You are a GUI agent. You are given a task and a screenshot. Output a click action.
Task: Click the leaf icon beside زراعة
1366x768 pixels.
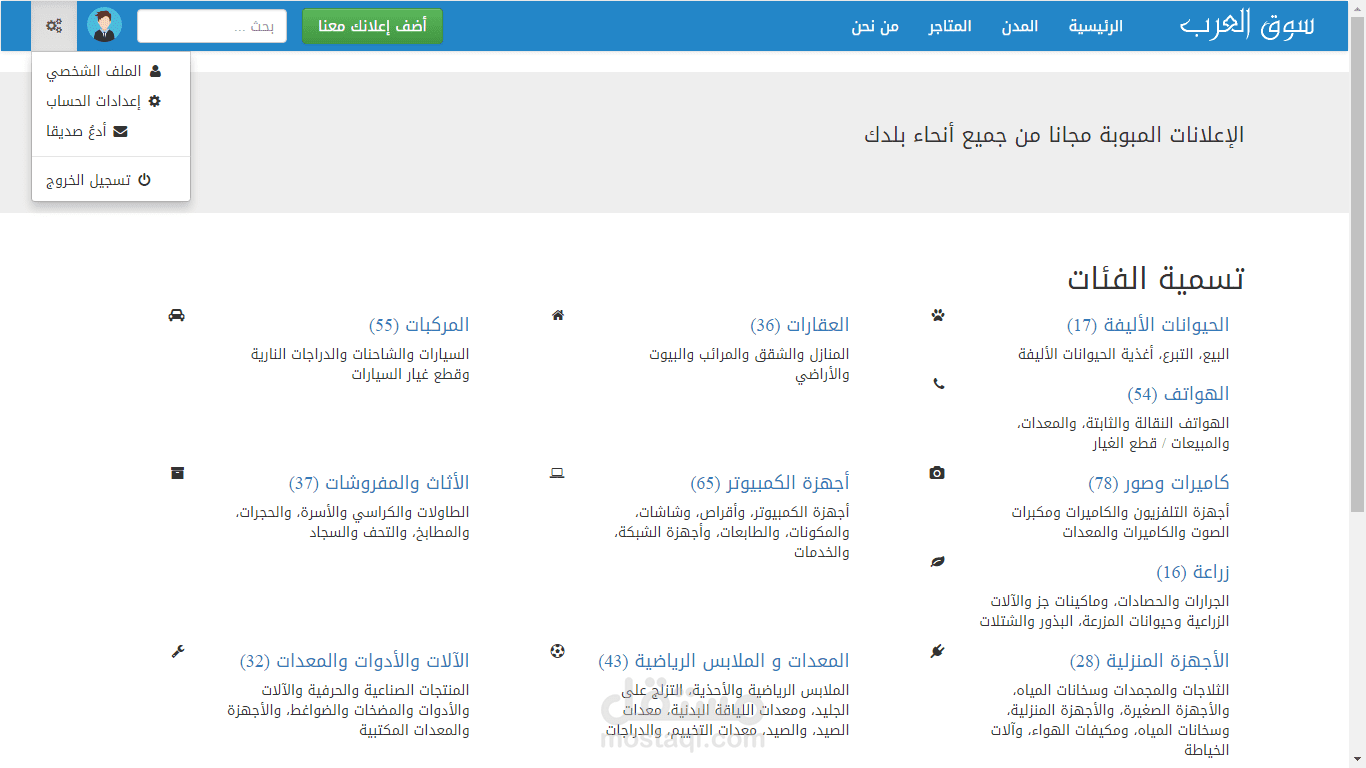[937, 562]
